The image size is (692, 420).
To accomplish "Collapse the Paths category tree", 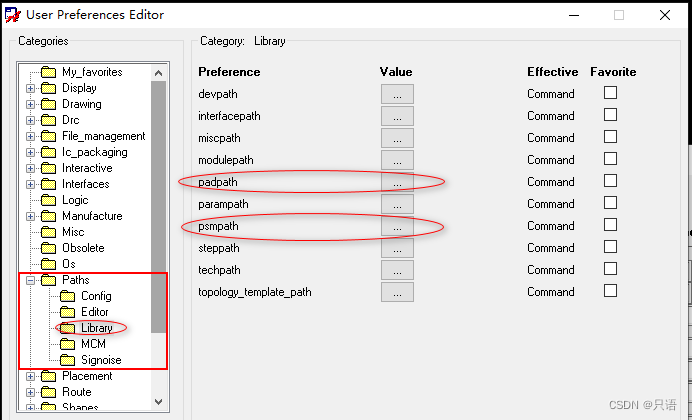I will point(31,280).
